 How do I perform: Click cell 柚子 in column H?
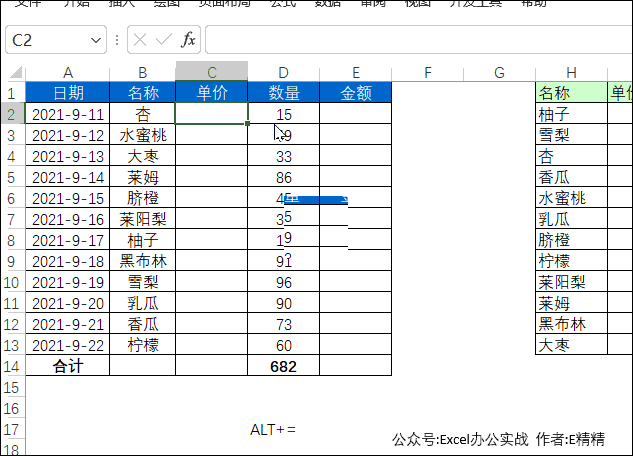coord(571,114)
